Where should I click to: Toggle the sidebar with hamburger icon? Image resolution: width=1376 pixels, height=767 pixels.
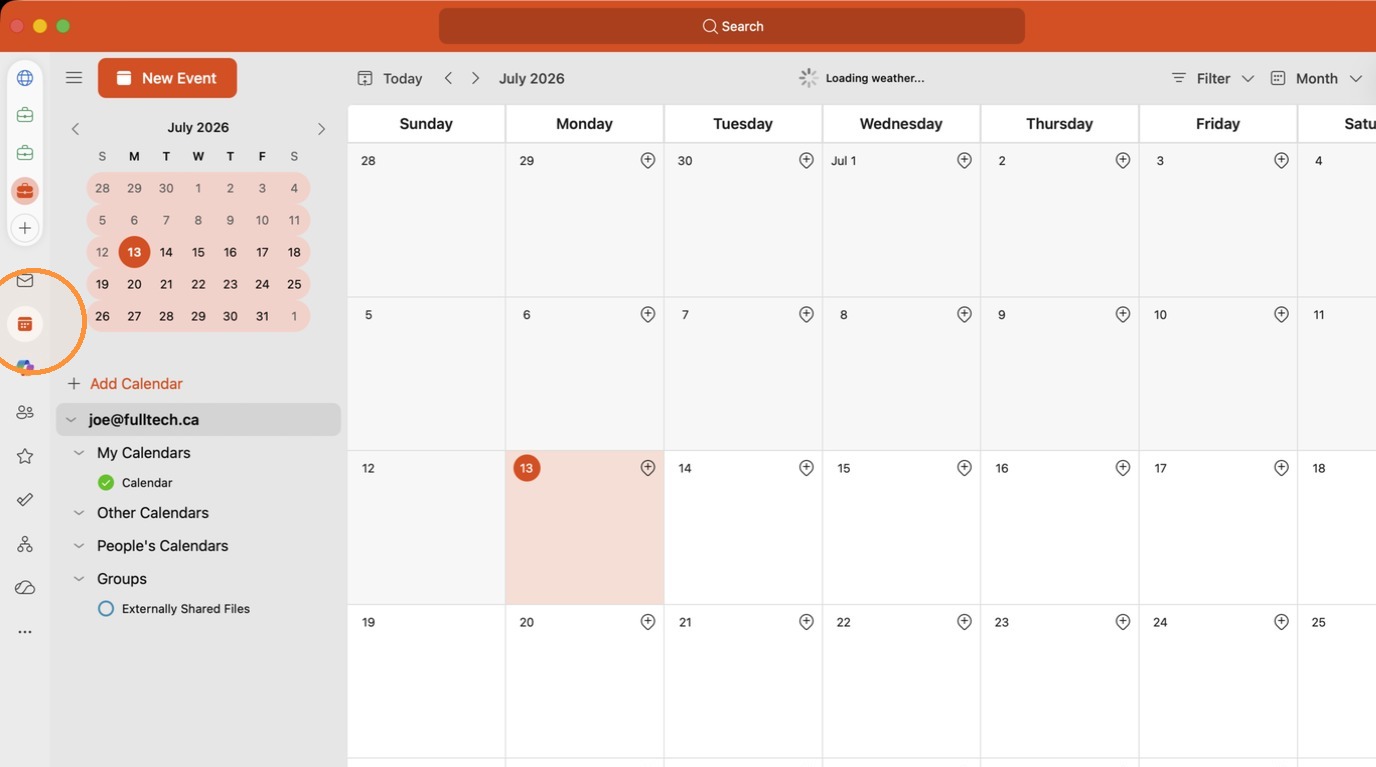coord(74,78)
